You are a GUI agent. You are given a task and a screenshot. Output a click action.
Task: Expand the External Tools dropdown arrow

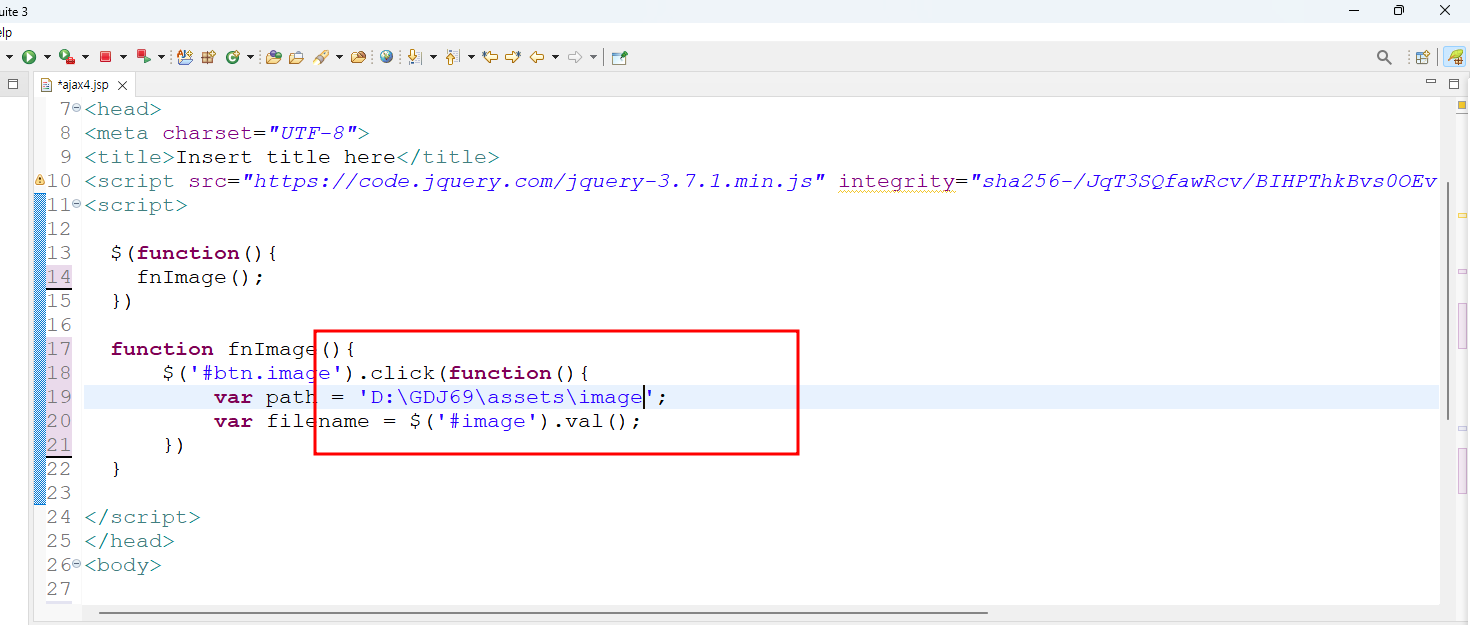(x=85, y=57)
